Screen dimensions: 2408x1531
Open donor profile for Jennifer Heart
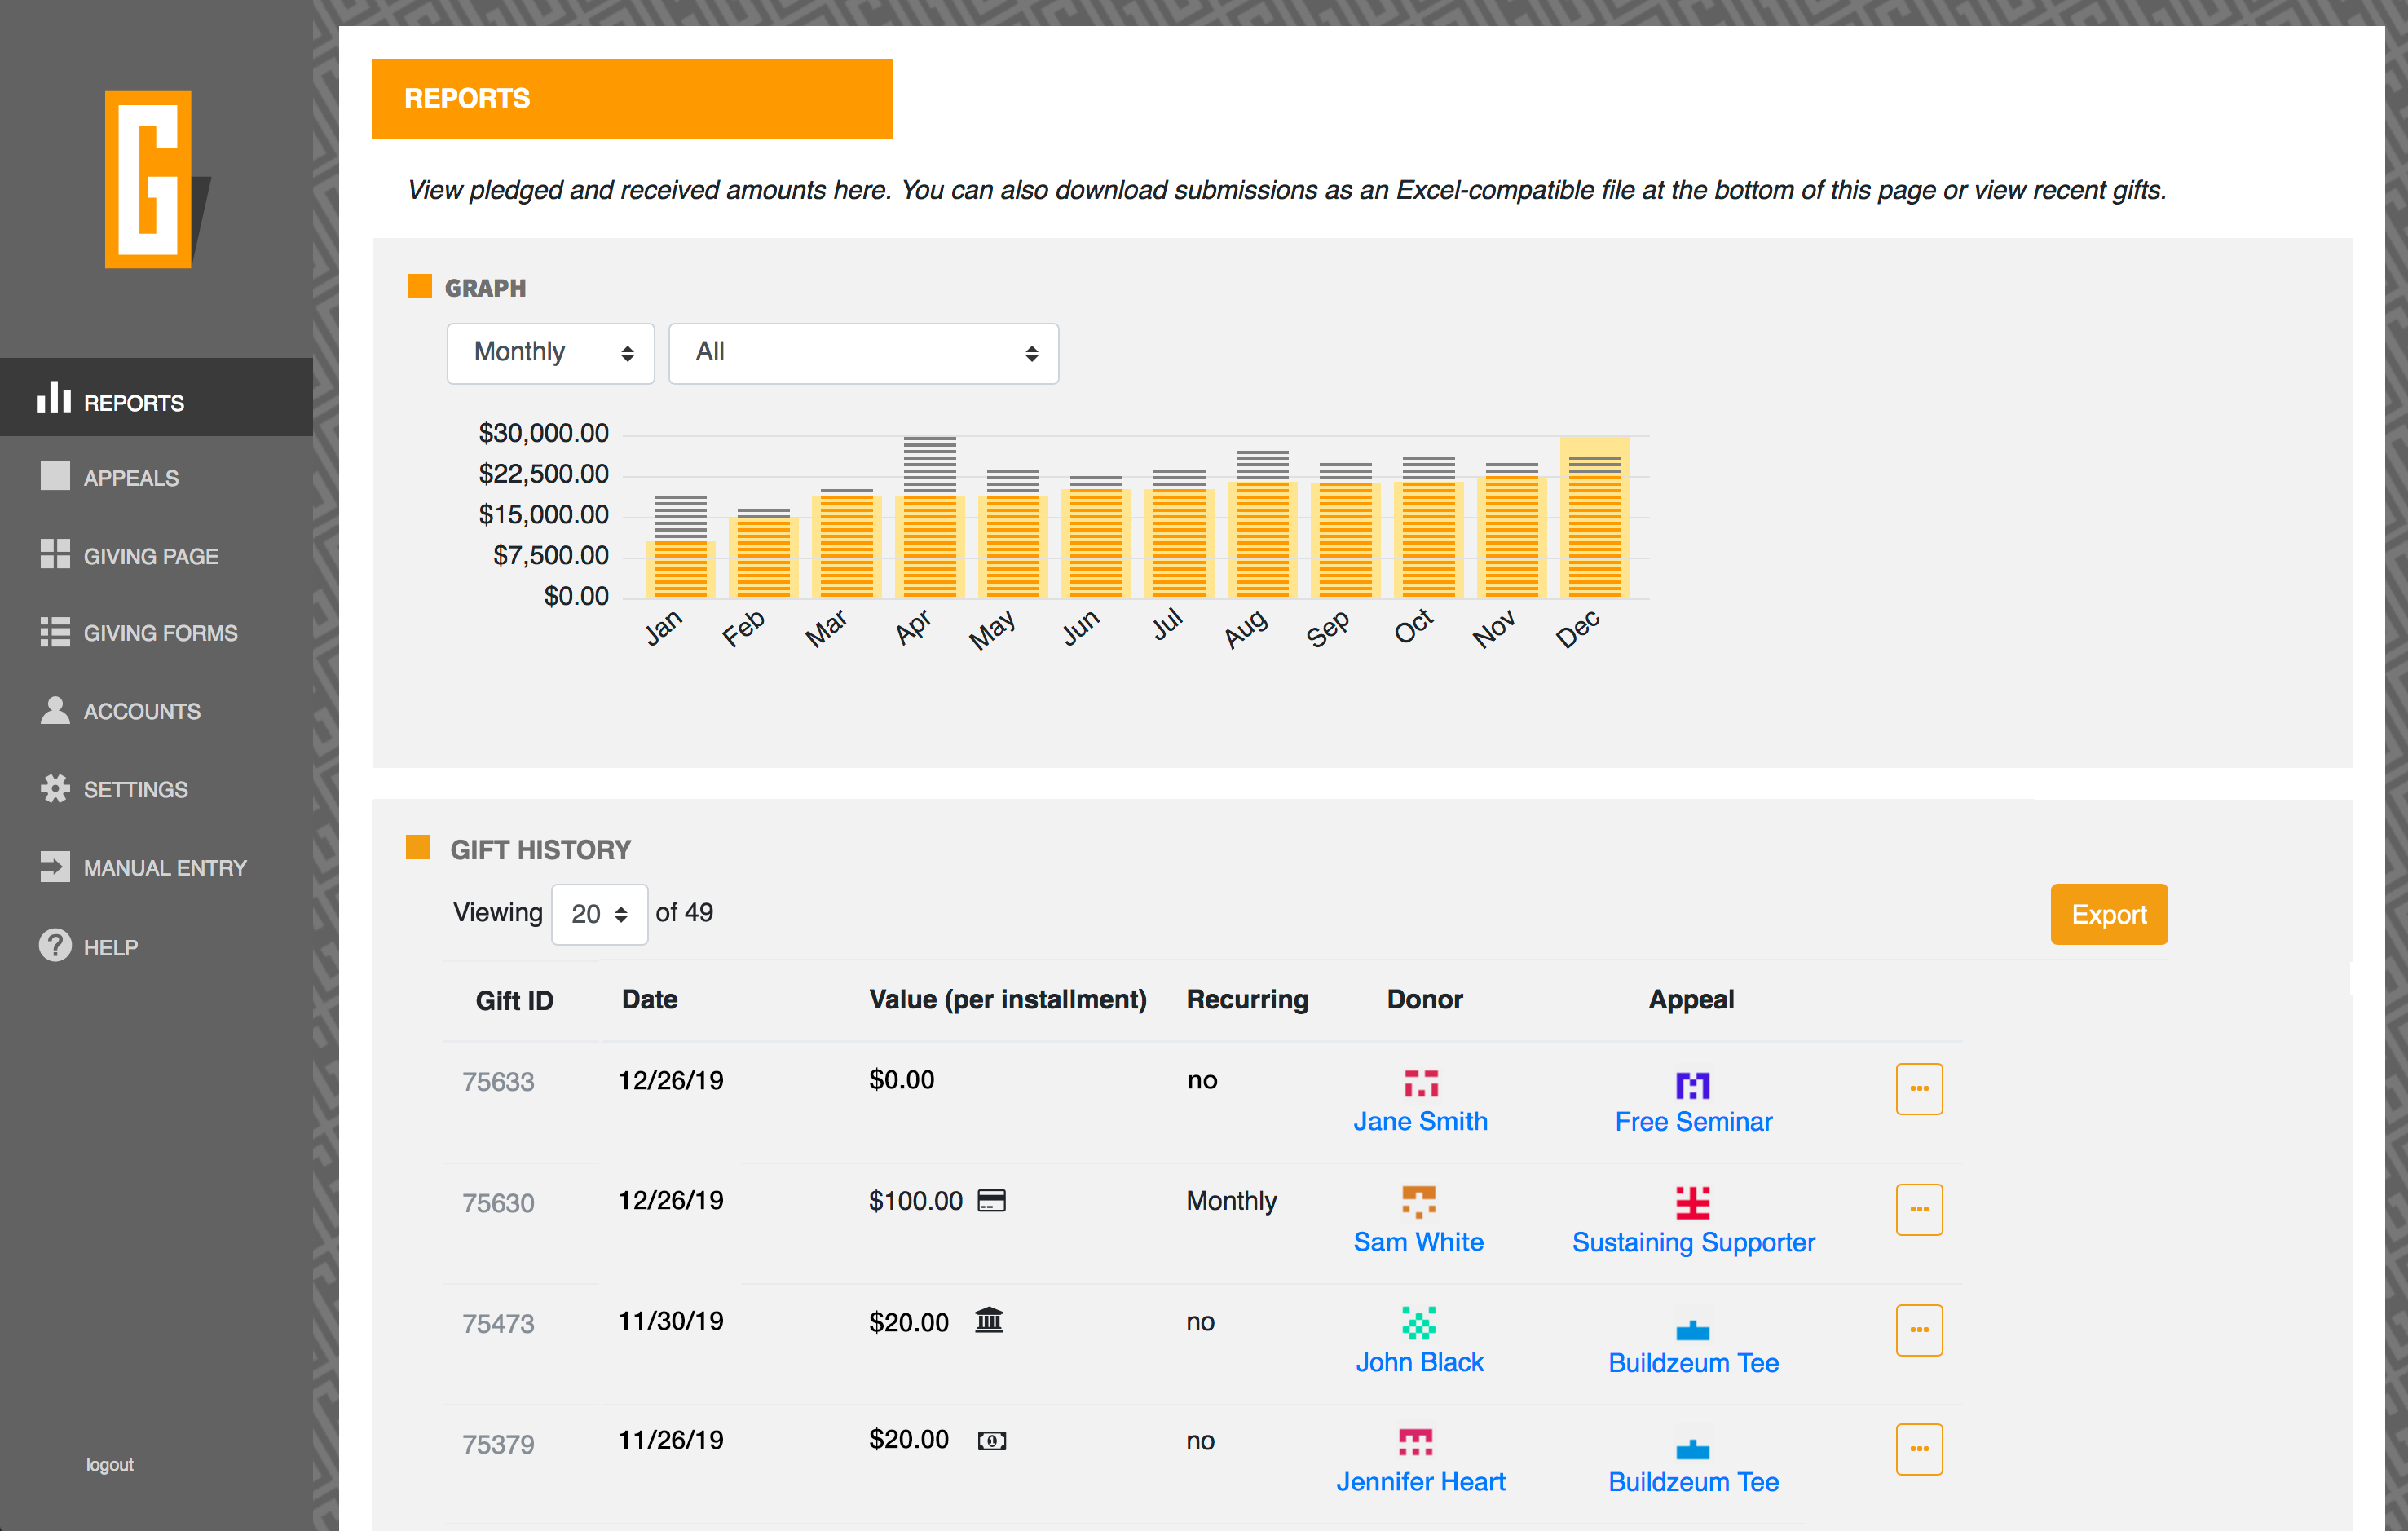coord(1421,1481)
